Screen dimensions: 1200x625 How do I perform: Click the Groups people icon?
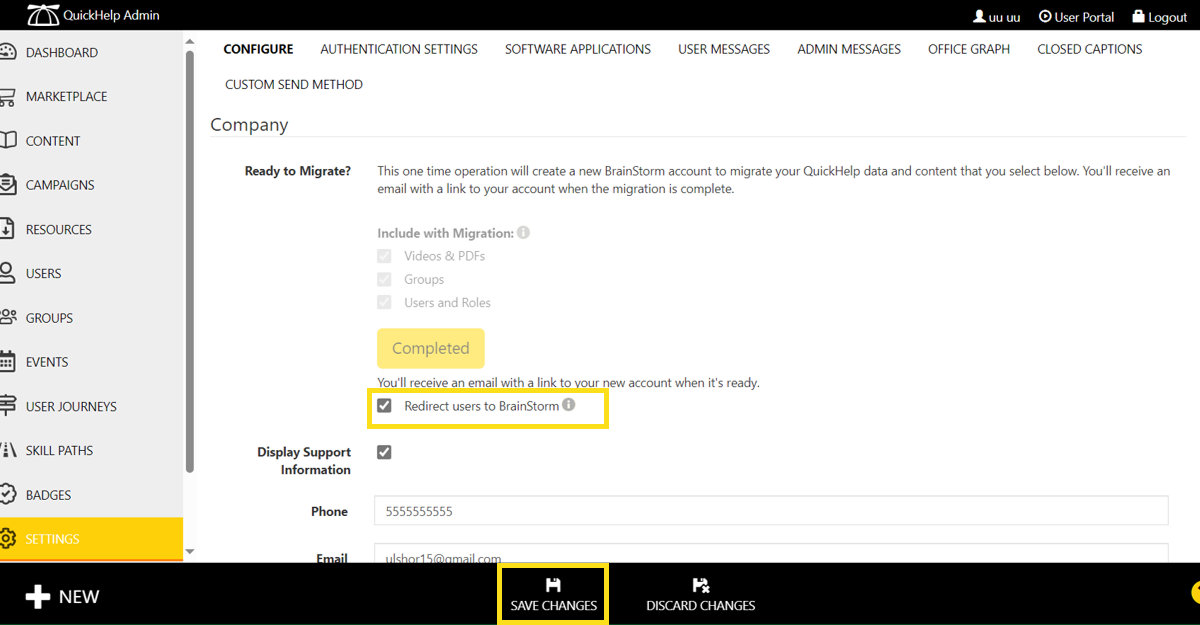7,318
